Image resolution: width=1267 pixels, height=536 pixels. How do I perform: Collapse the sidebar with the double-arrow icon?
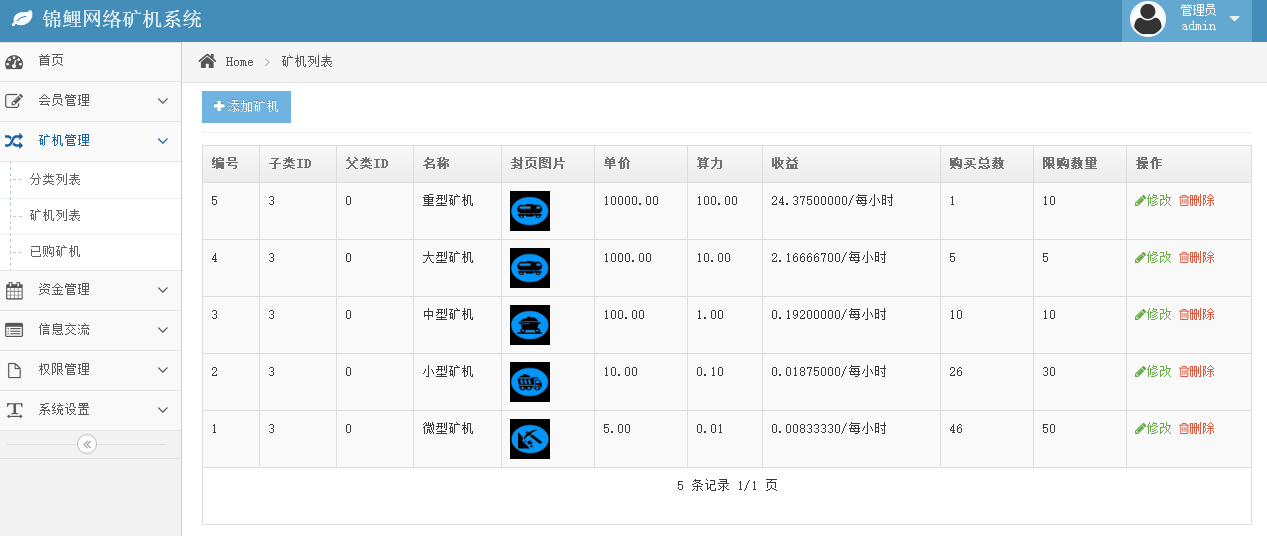(87, 444)
